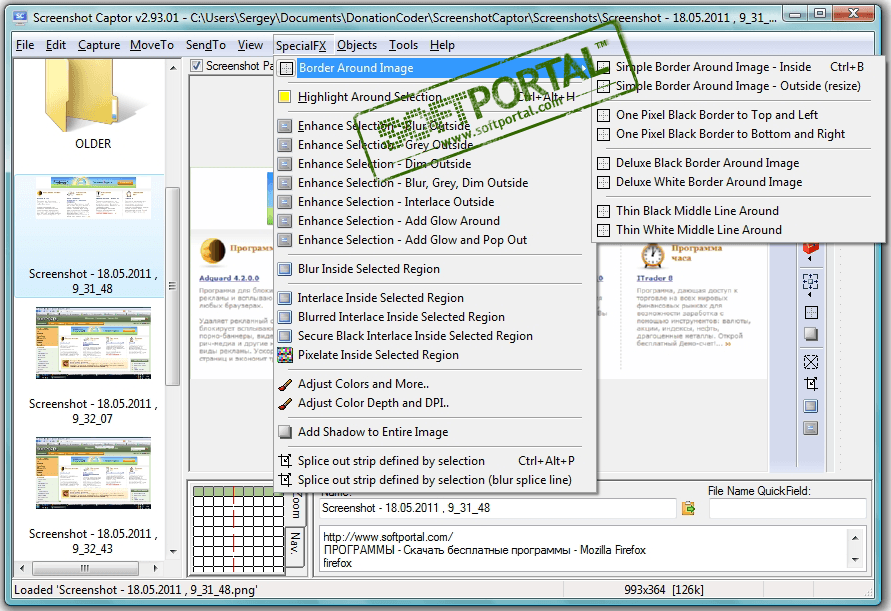This screenshot has width=891, height=611.
Task: Click comment box scroll down arrow
Action: (x=855, y=560)
